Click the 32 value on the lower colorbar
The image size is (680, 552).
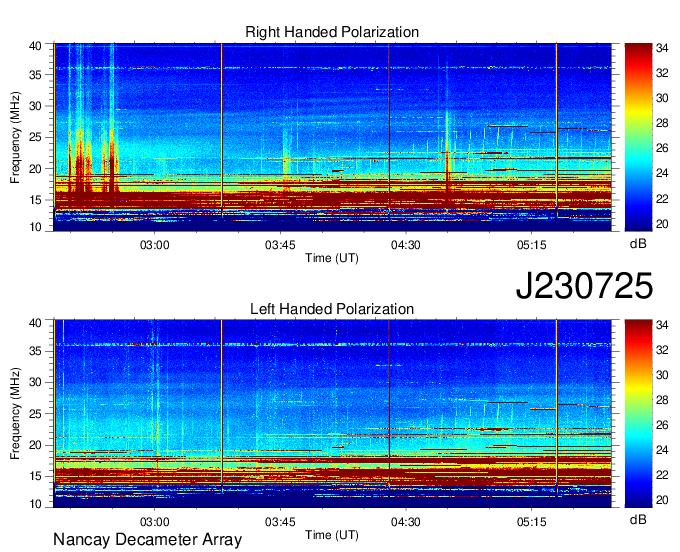[x=662, y=350]
